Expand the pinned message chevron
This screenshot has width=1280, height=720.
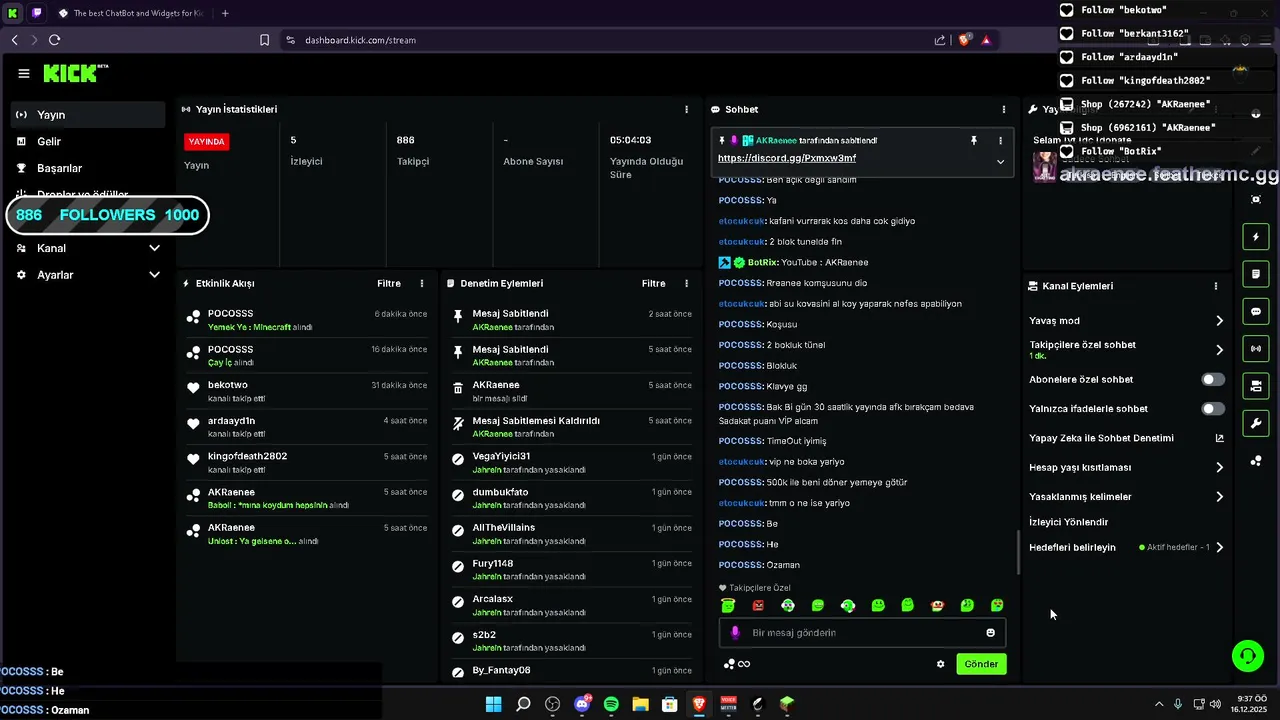click(1000, 161)
